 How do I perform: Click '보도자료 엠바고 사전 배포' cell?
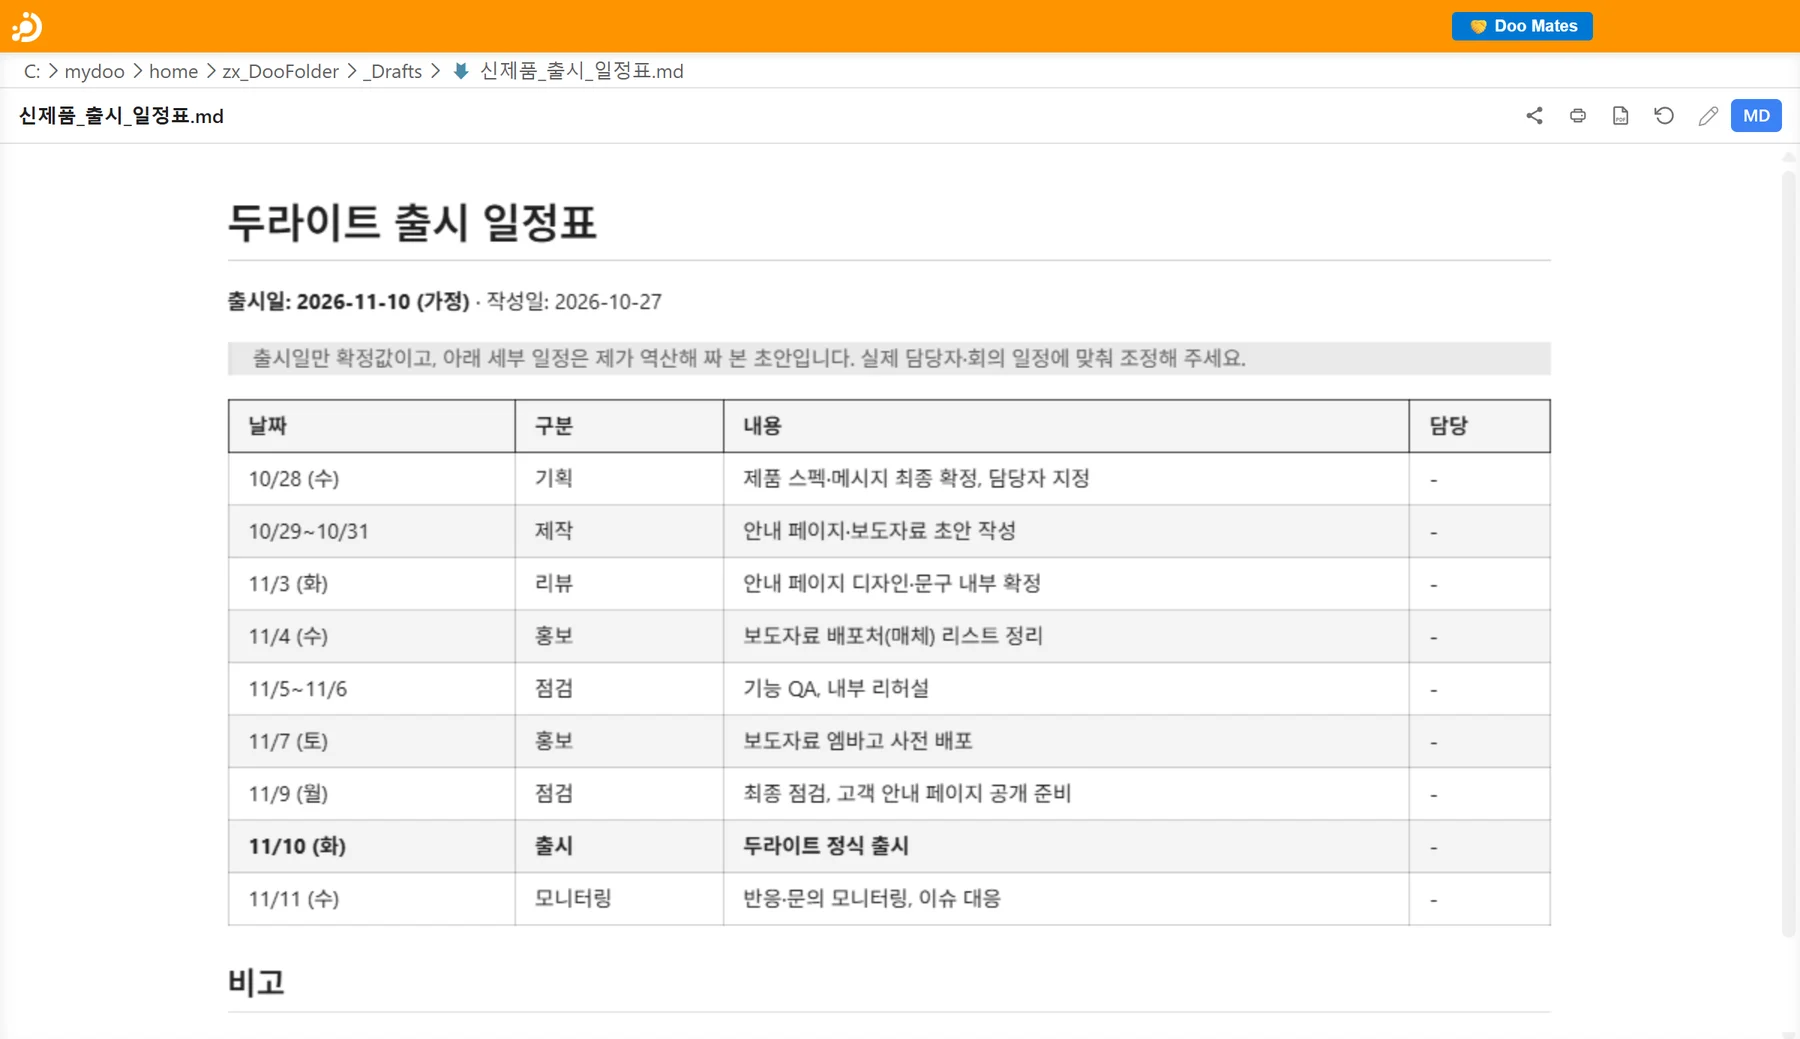point(1066,741)
